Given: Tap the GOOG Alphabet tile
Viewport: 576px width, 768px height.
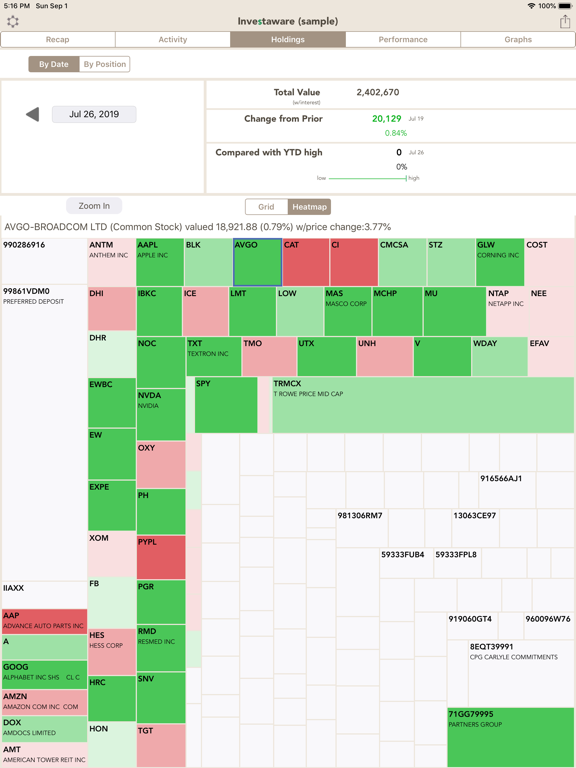Looking at the screenshot, I should coord(45,674).
